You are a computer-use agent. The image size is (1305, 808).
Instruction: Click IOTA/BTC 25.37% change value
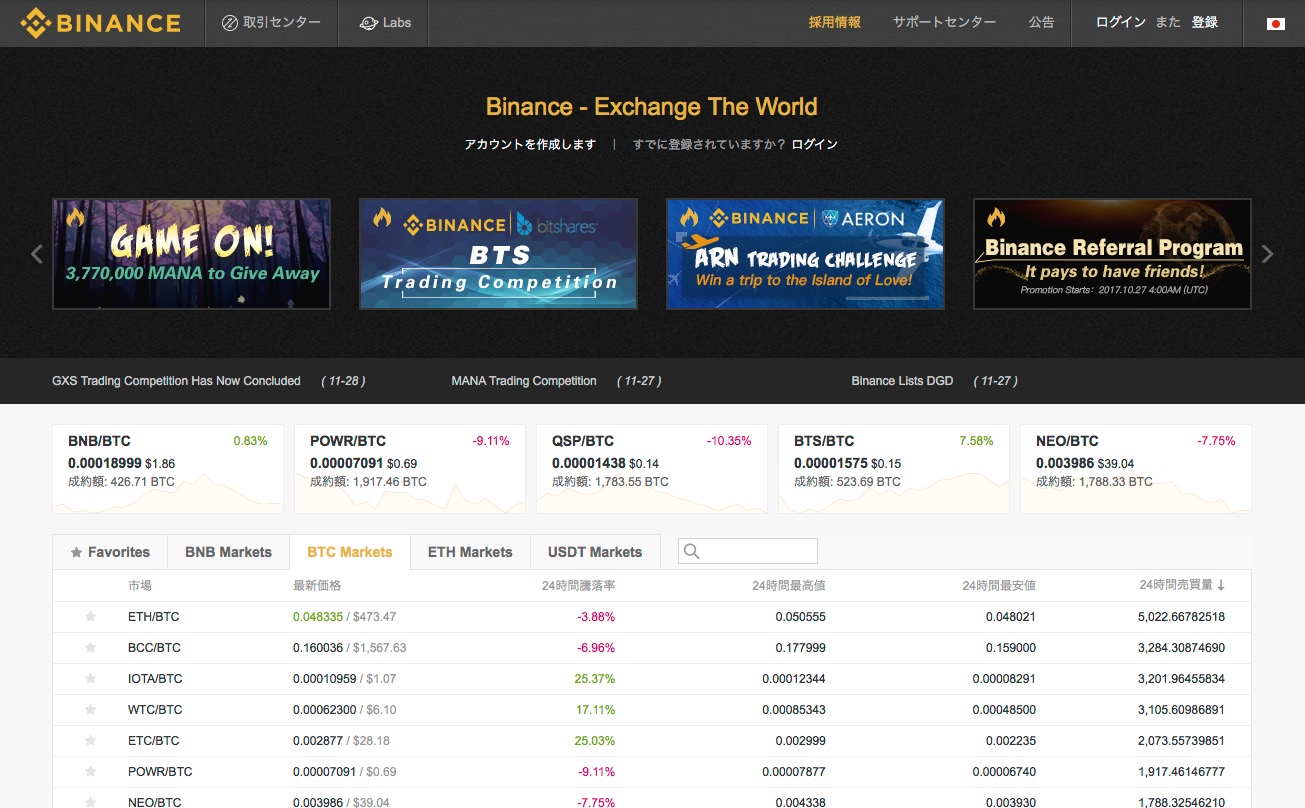(x=594, y=679)
